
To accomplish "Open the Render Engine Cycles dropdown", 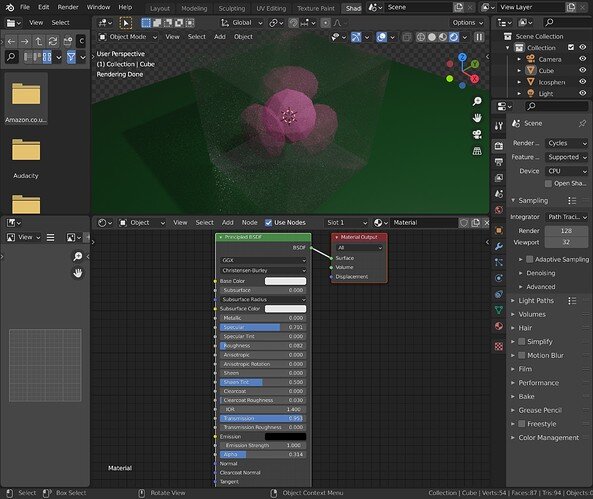I will [x=566, y=143].
